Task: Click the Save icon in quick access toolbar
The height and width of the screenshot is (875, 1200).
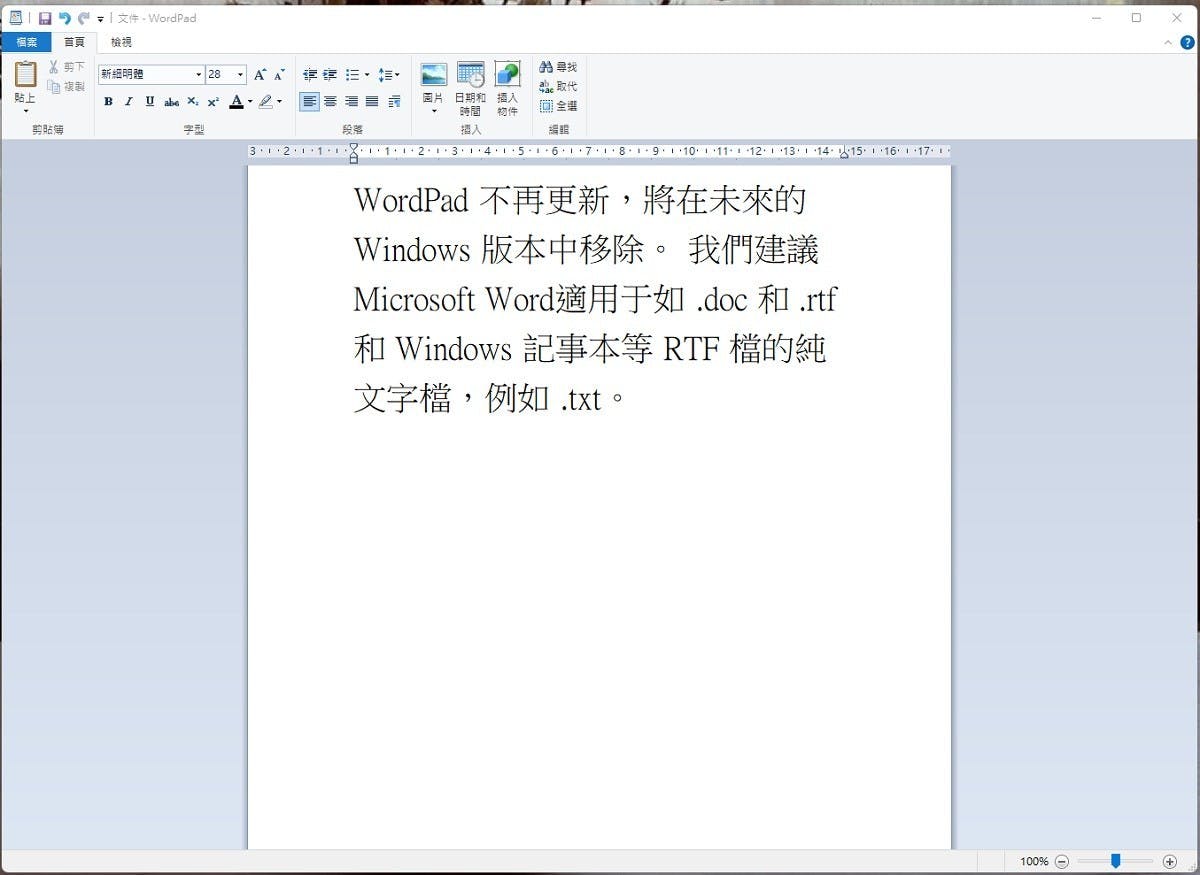Action: tap(45, 18)
